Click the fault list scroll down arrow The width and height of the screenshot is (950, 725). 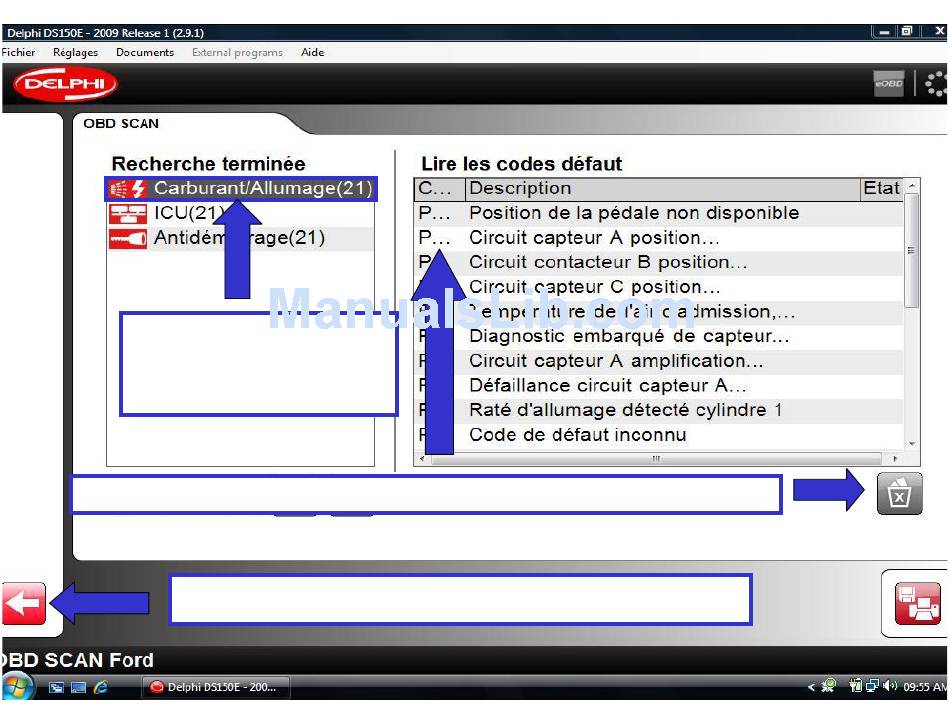912,444
